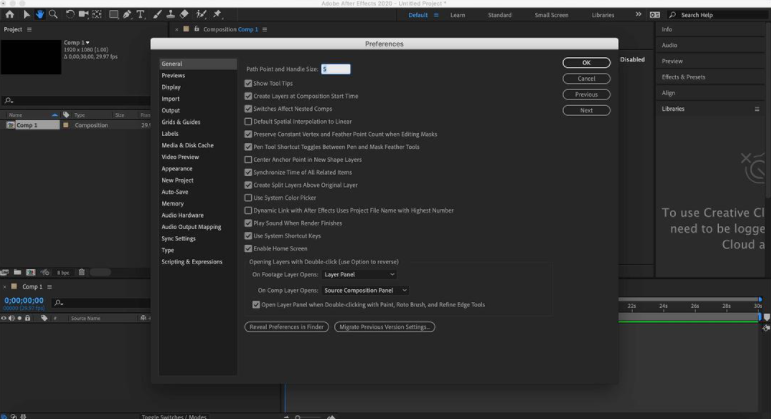Click the Home icon in the toolbar
Screen dimensions: 771x419
[x=9, y=14]
